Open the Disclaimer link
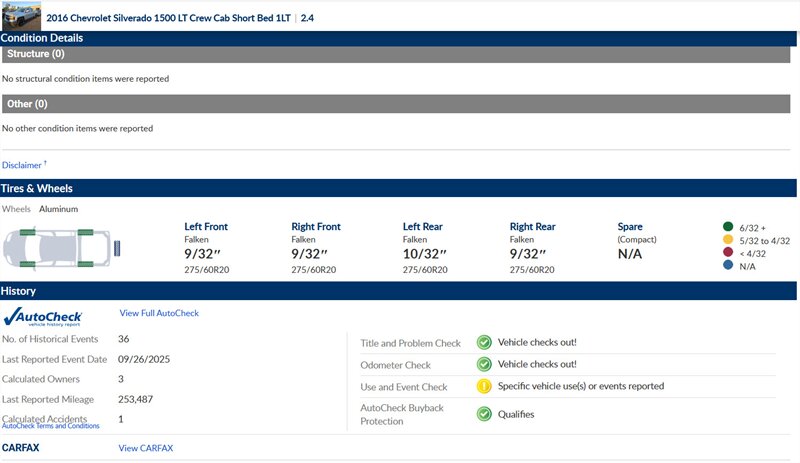The width and height of the screenshot is (800, 463). point(22,165)
